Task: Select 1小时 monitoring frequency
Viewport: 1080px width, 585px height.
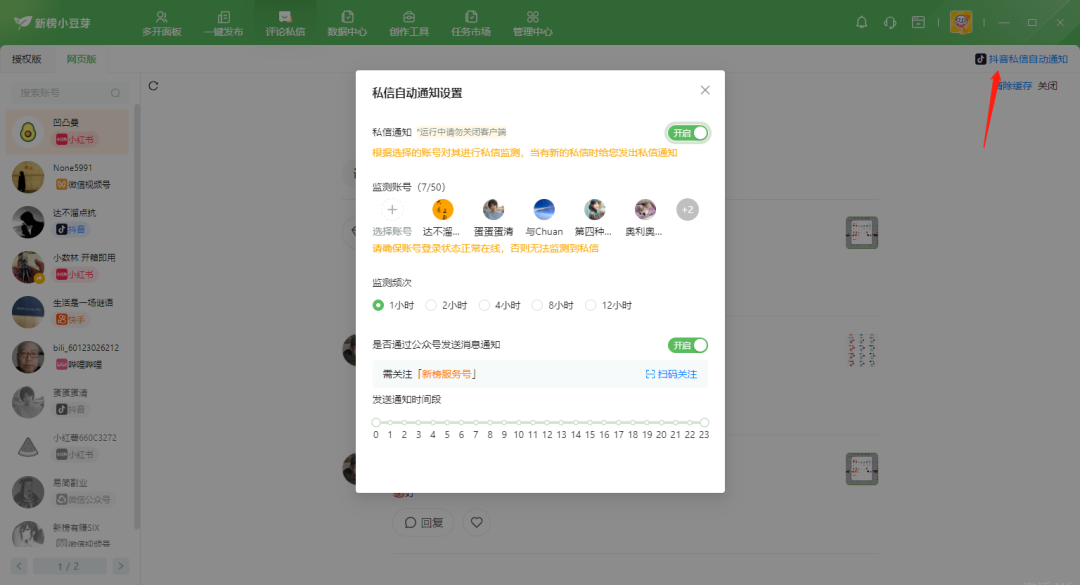Action: coord(393,305)
